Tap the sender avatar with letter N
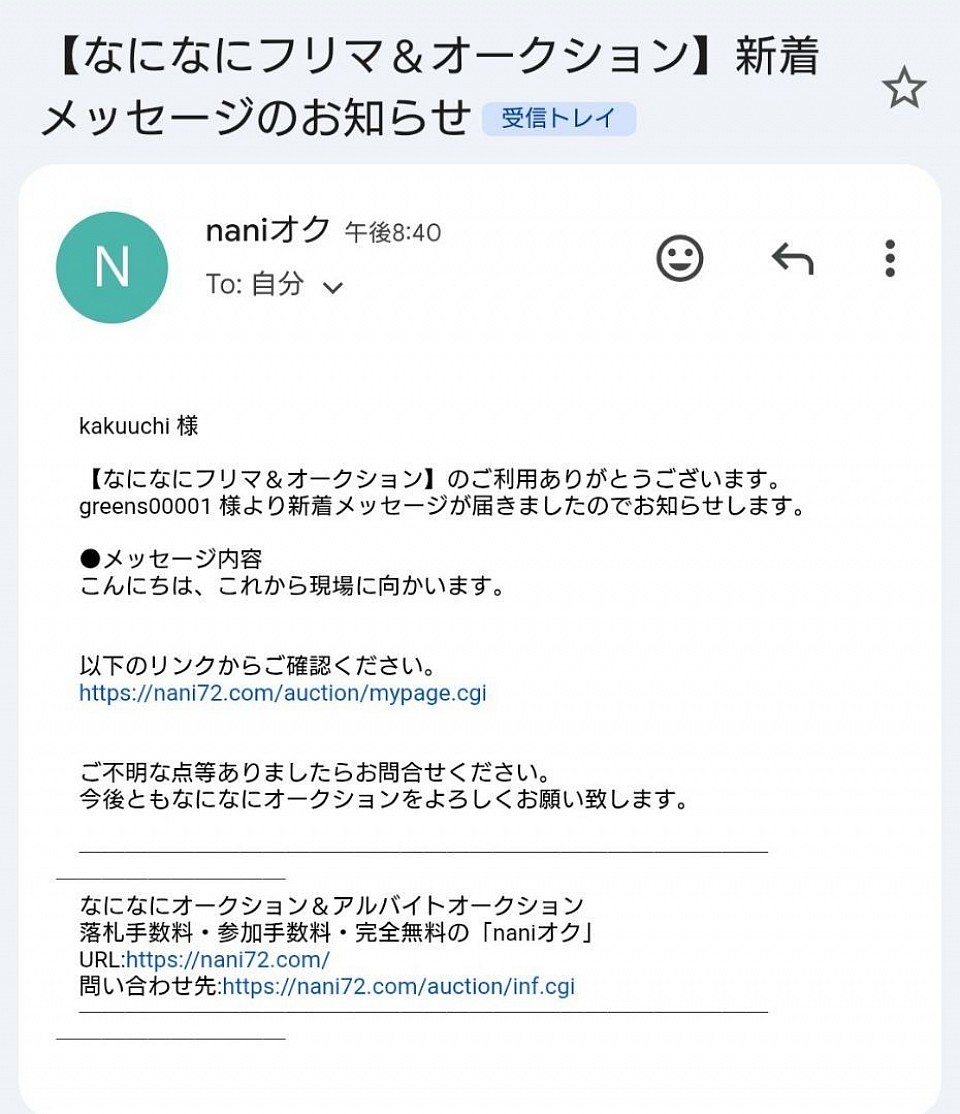Screen dimensions: 960x1114 111,268
